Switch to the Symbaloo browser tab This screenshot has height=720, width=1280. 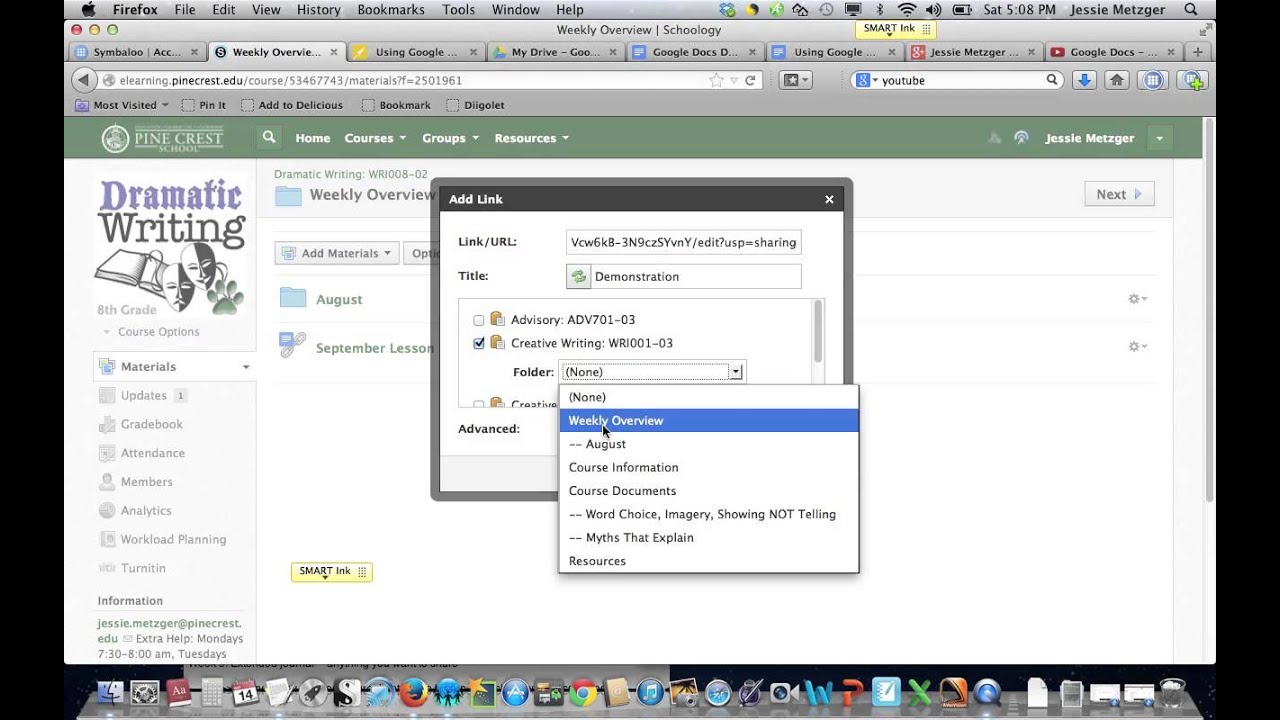coord(138,52)
